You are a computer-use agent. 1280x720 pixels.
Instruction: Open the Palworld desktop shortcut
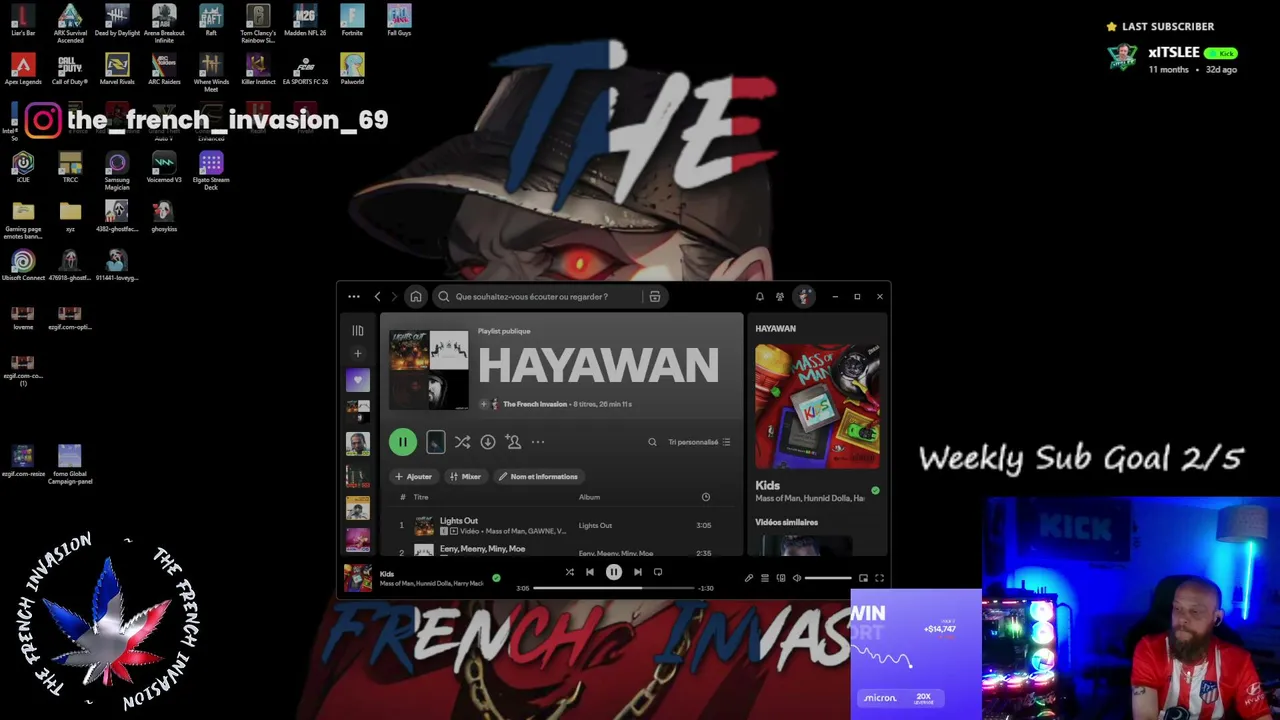(352, 69)
